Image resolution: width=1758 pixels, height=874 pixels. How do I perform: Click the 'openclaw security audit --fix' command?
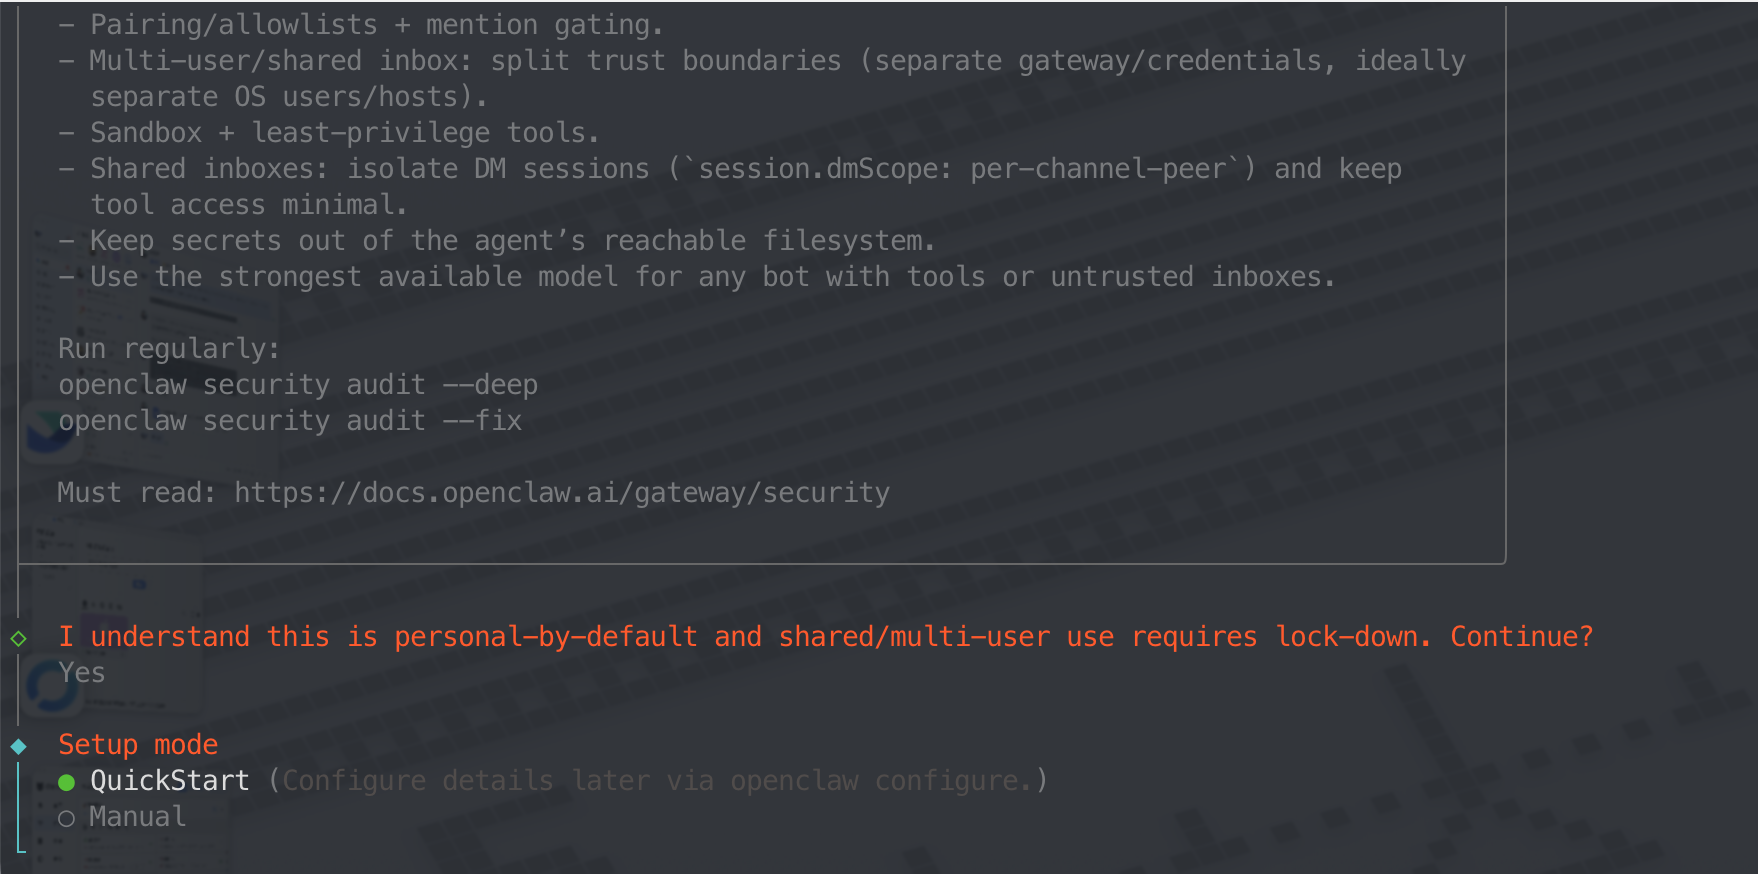(x=290, y=421)
